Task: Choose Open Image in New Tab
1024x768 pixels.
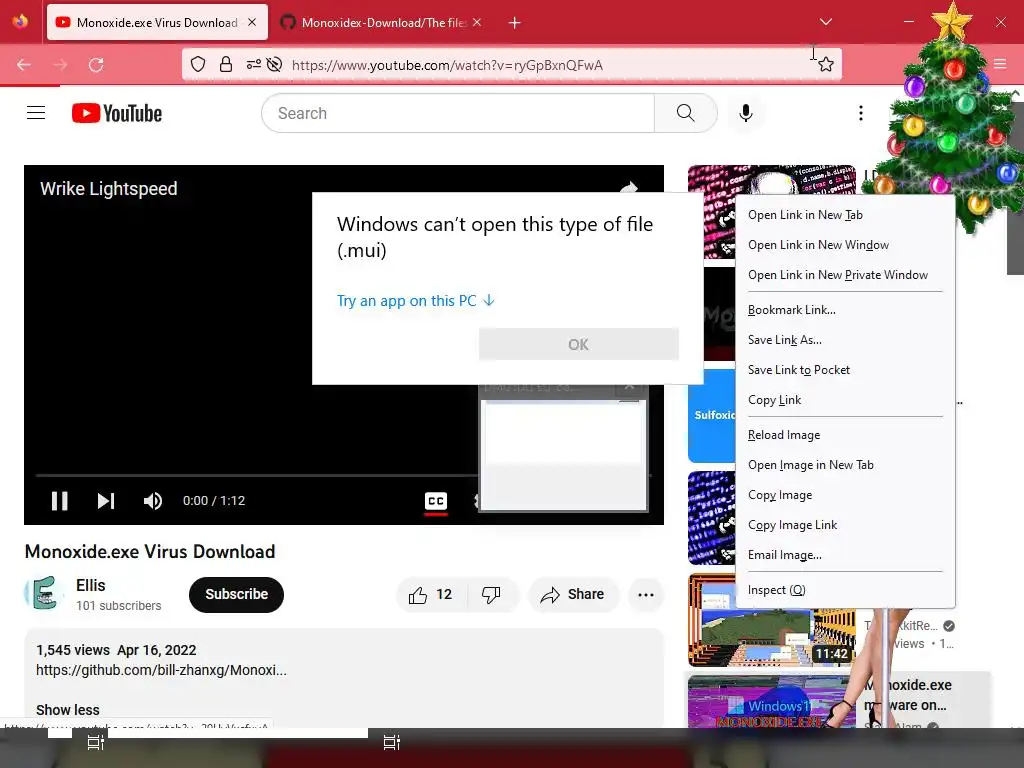Action: tap(845, 465)
